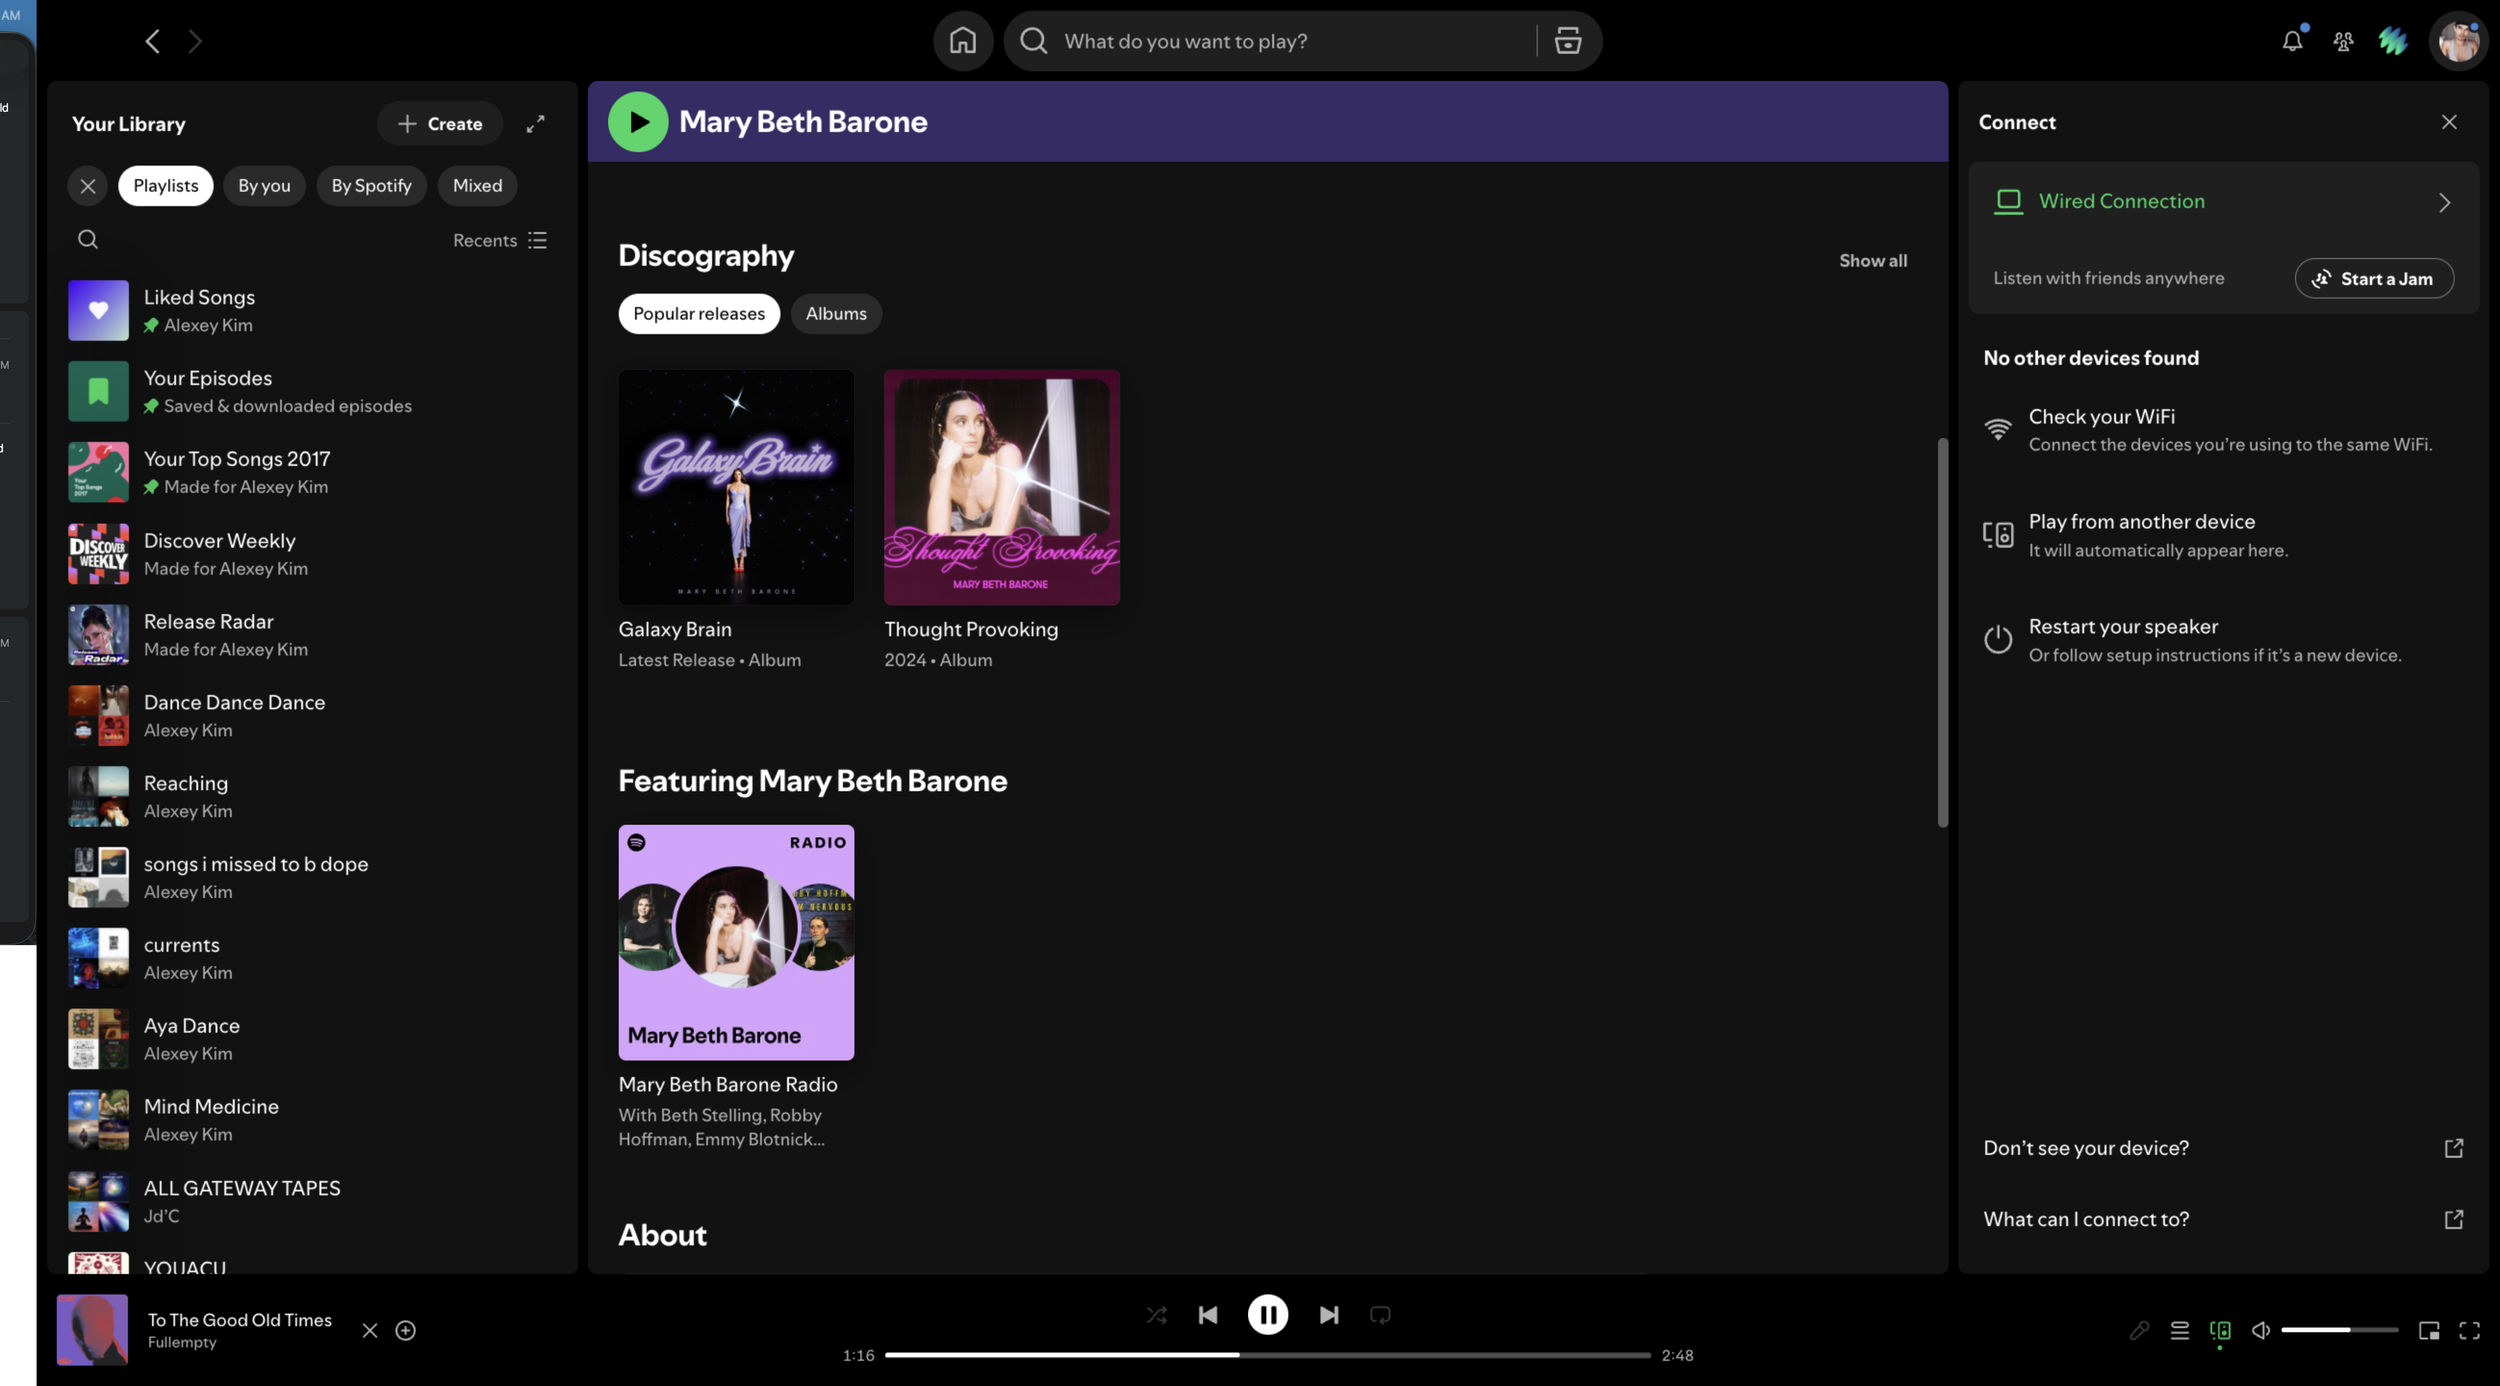Switch to Popular releases tab
The image size is (2500, 1386).
click(699, 314)
